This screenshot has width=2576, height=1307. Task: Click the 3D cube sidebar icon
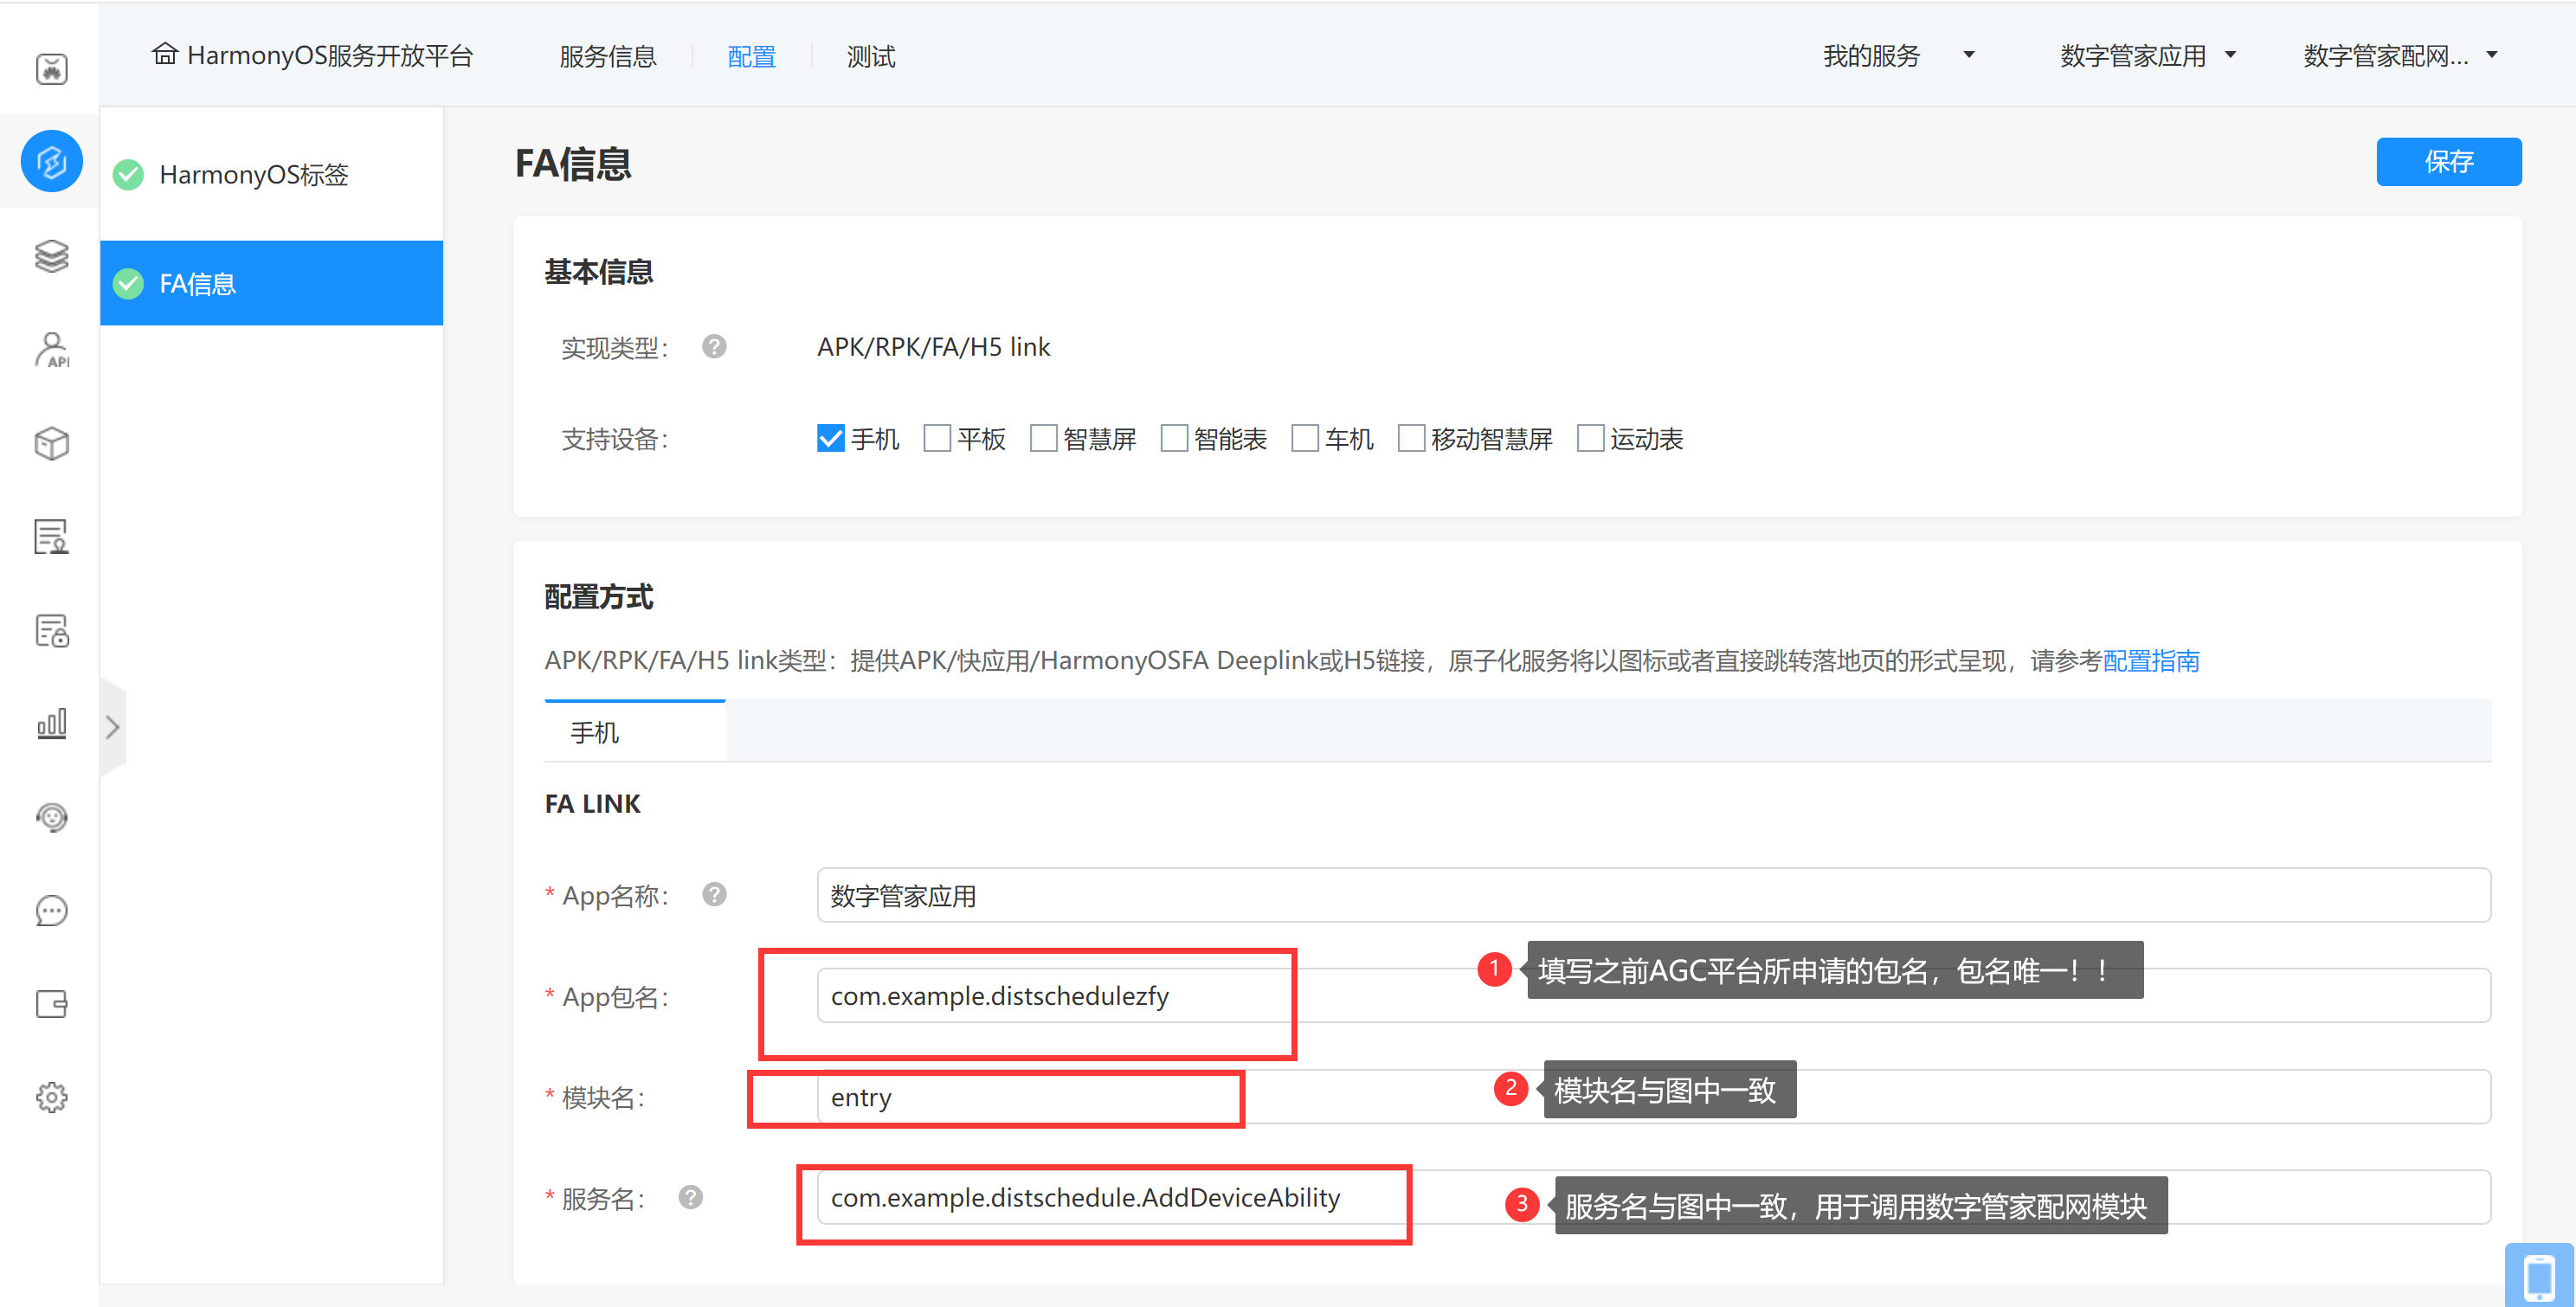click(x=51, y=443)
